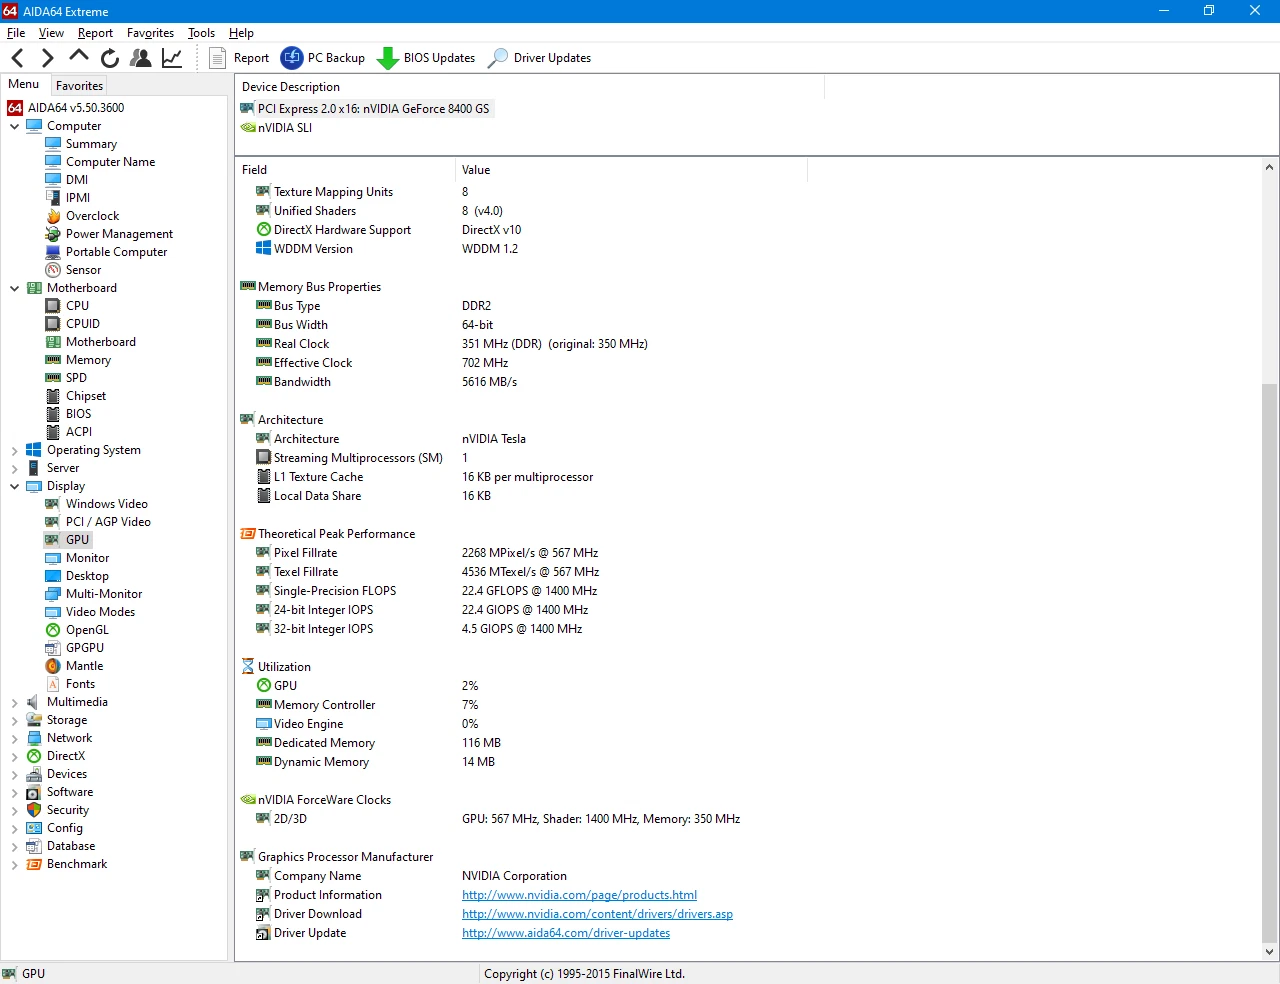Click the PC Backup button label
Viewport: 1280px width, 984px height.
coord(336,58)
